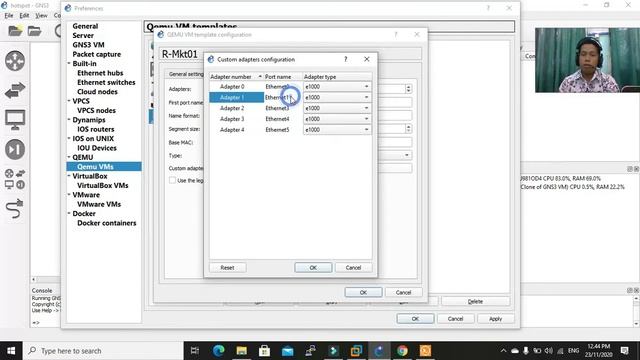
Task: Switch to GNS3 taskbar icon
Action: 379,351
